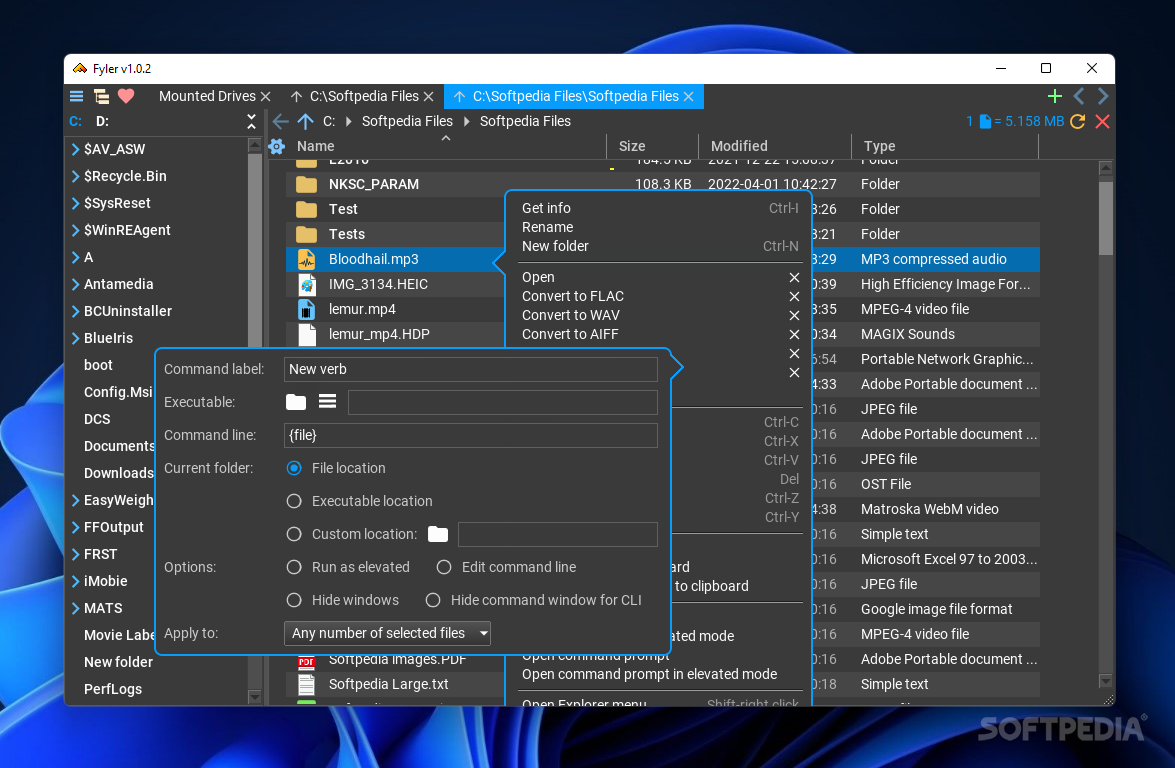The width and height of the screenshot is (1175, 768).
Task: Close the C:\Softpedia Files tab
Action: [x=429, y=97]
